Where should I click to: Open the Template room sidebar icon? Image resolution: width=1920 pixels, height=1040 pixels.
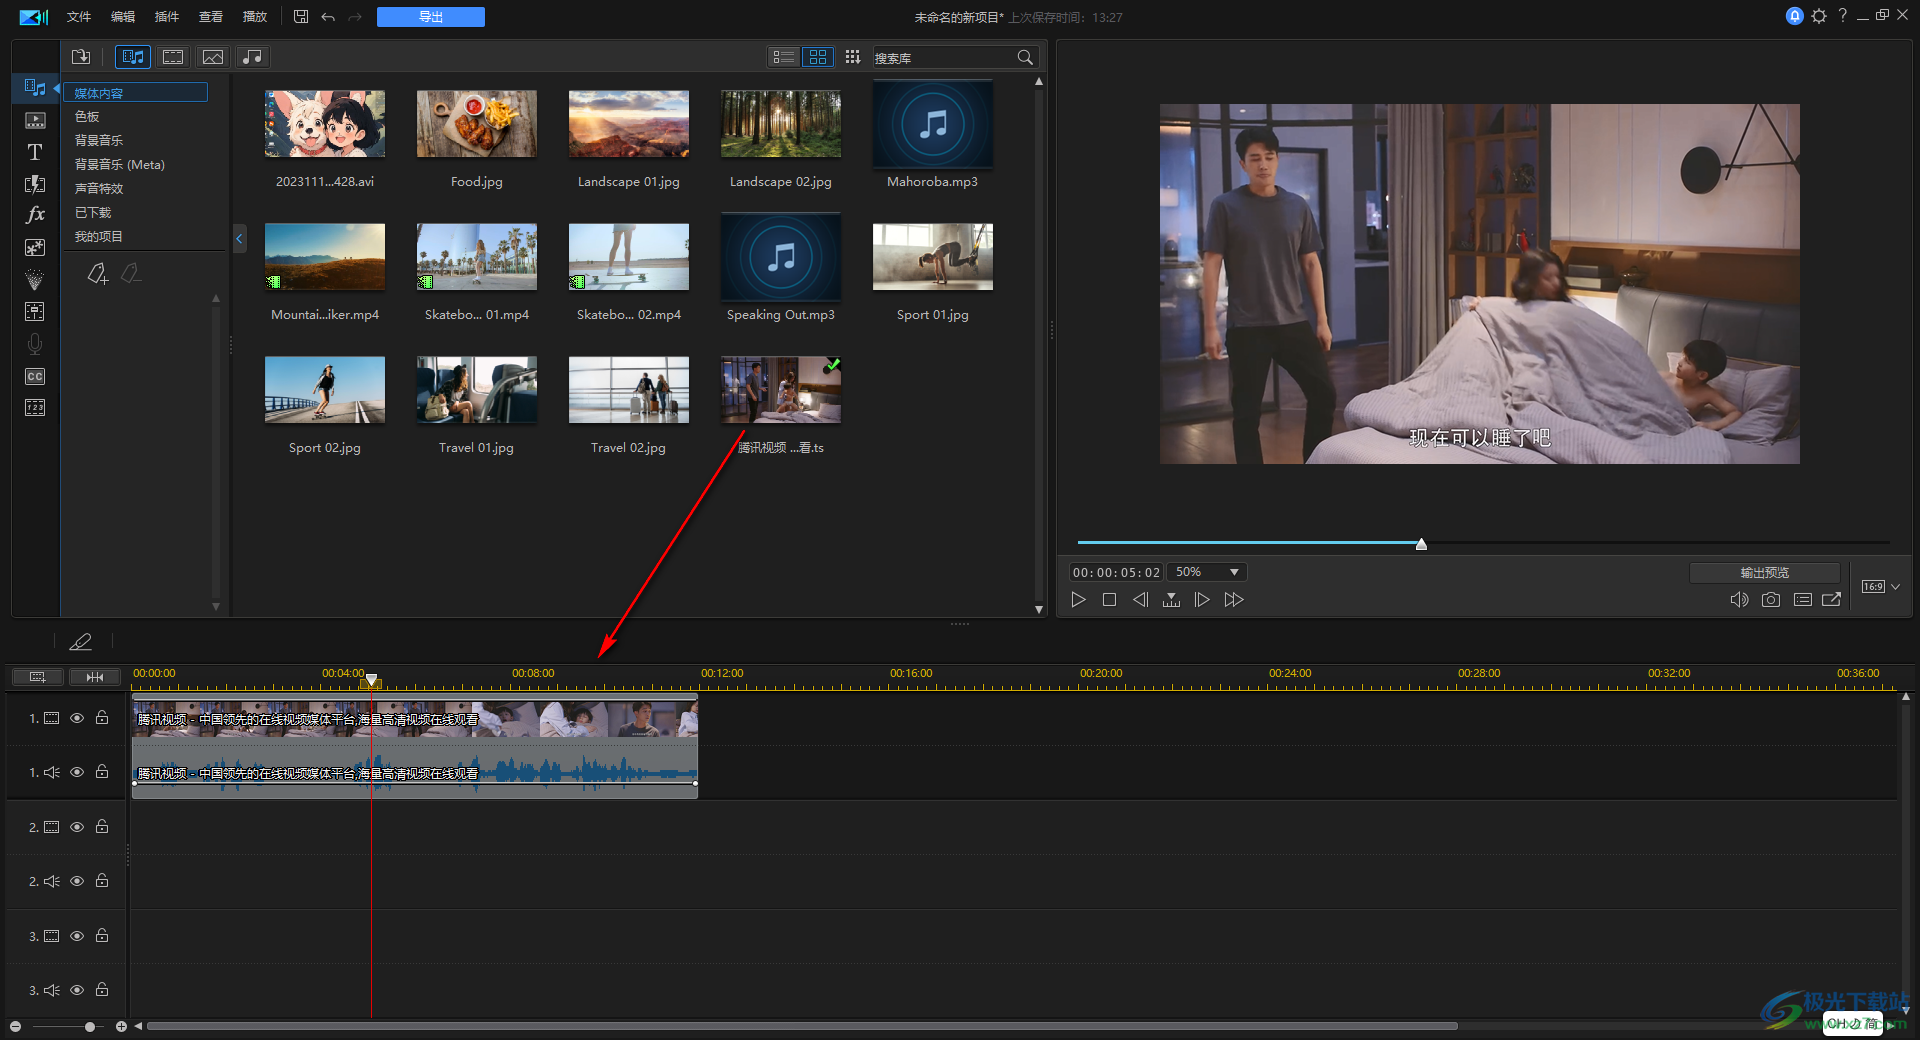35,120
